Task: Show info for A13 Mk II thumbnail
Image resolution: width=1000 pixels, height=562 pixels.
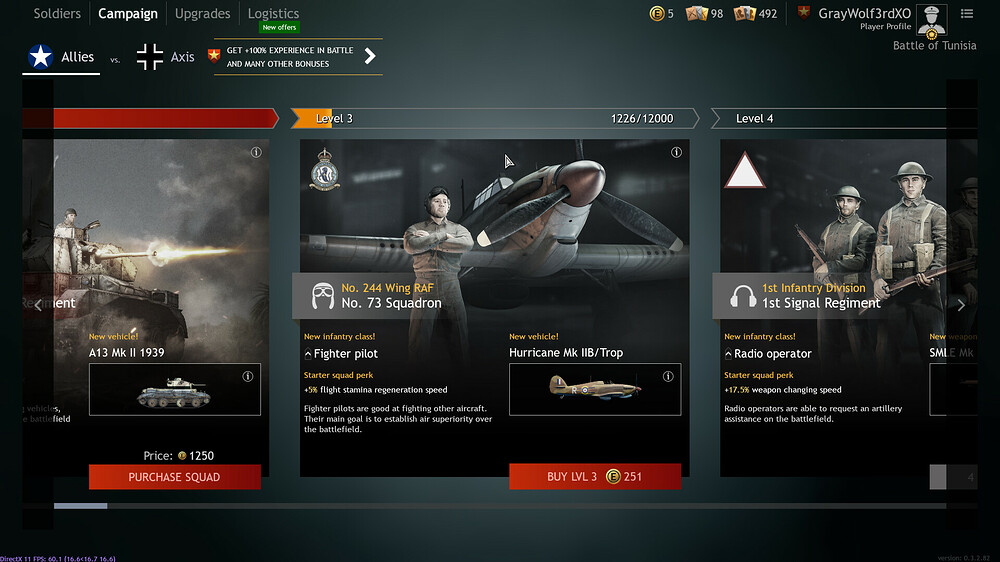Action: point(247,376)
